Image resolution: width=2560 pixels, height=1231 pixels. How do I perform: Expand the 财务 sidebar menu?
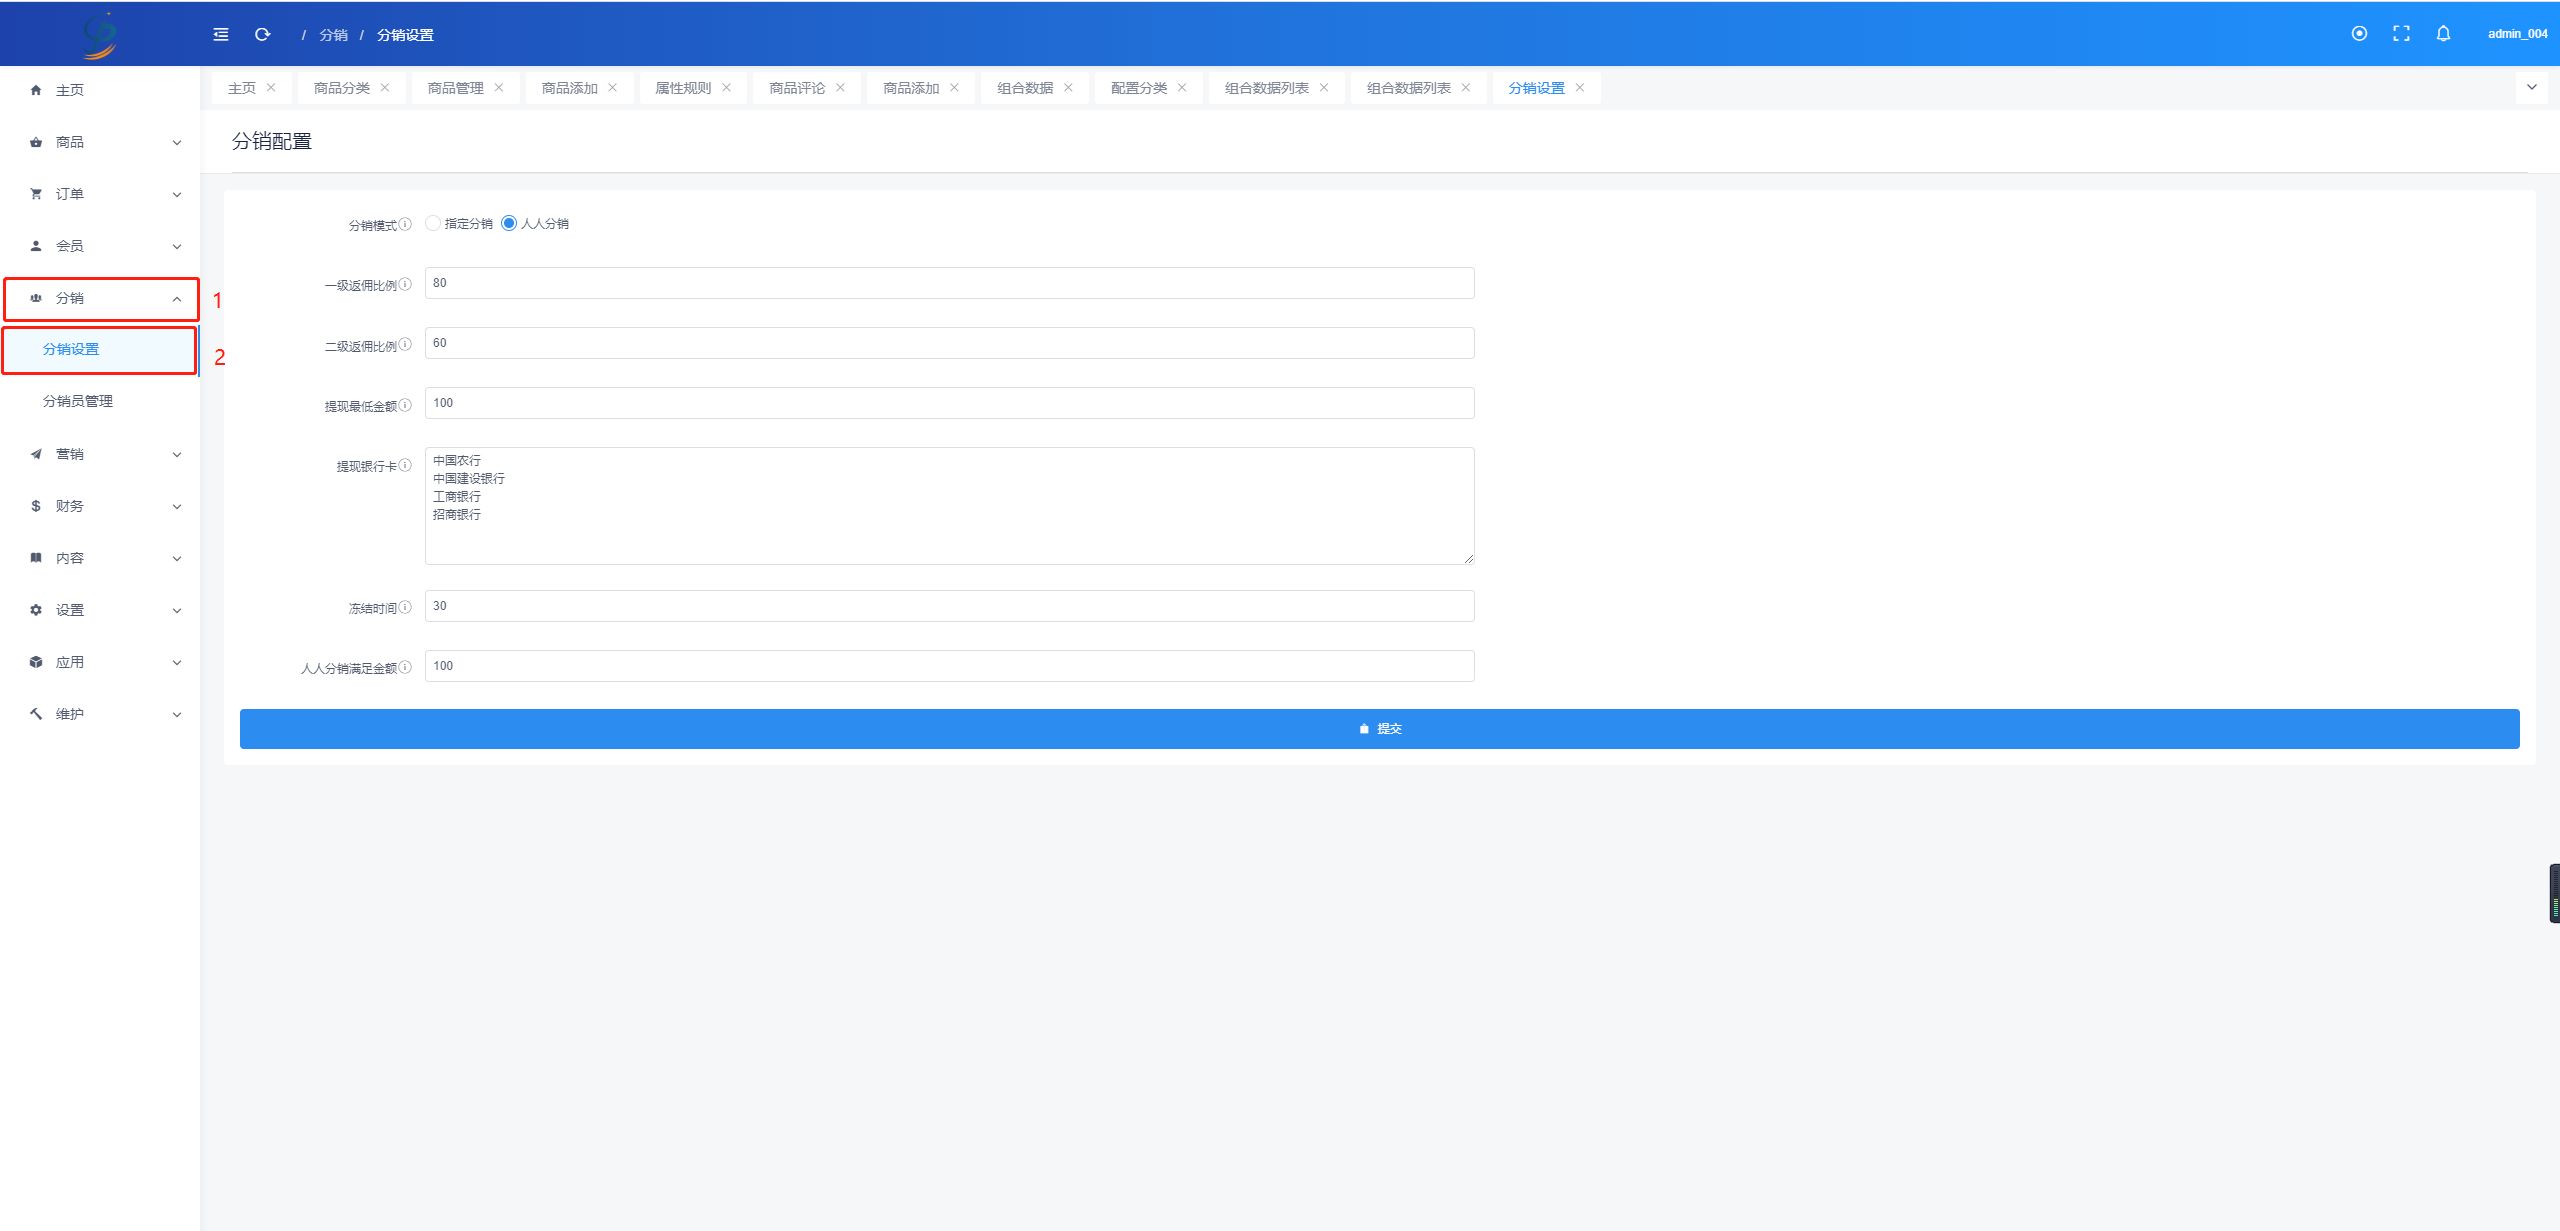tap(100, 506)
